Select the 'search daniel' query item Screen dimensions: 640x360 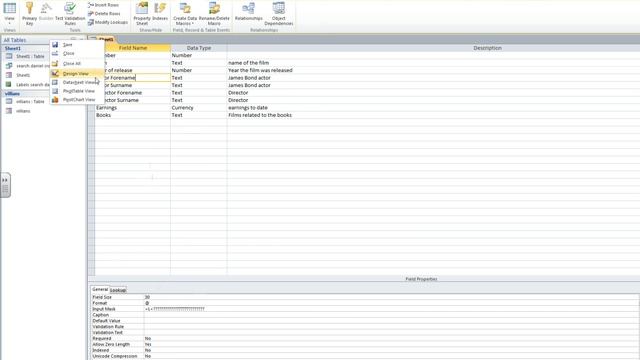pyautogui.click(x=33, y=66)
